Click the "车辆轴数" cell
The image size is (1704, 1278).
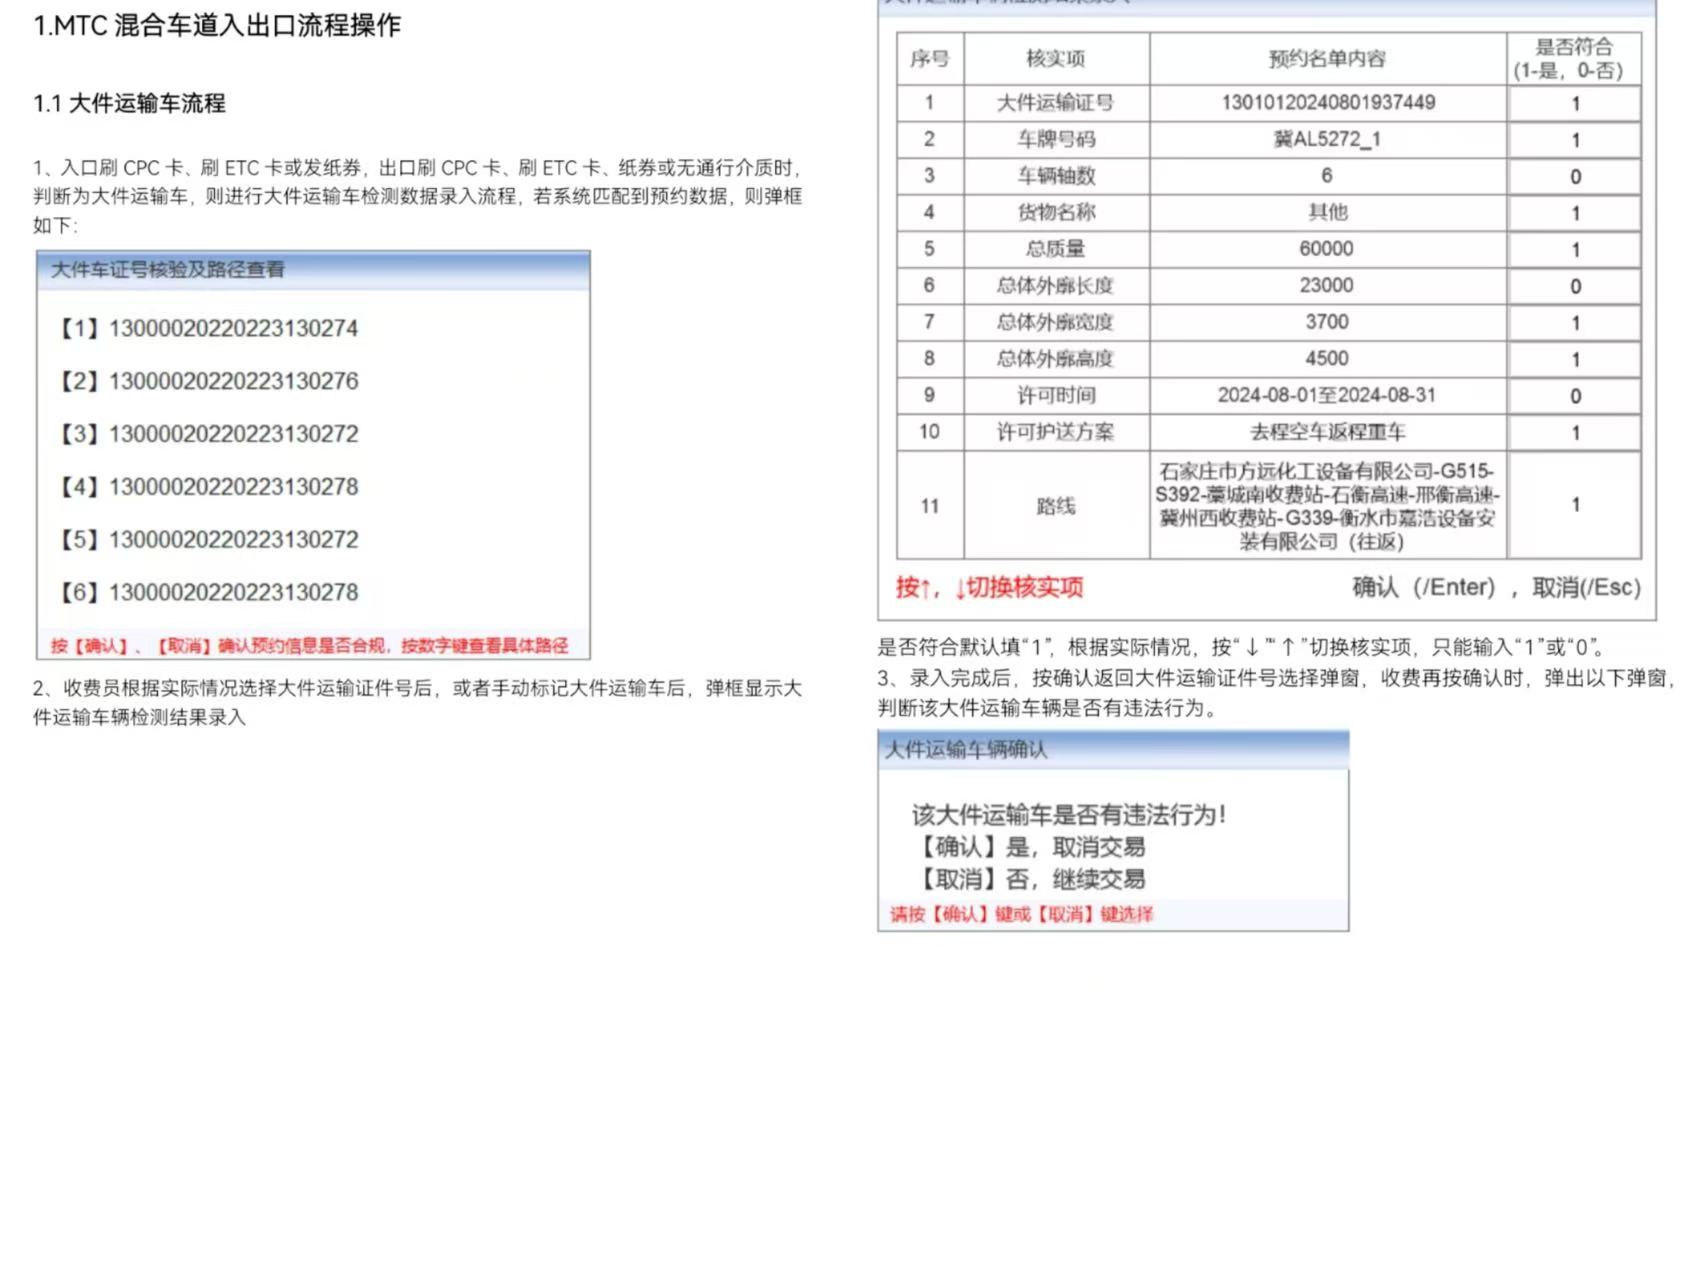(1055, 176)
